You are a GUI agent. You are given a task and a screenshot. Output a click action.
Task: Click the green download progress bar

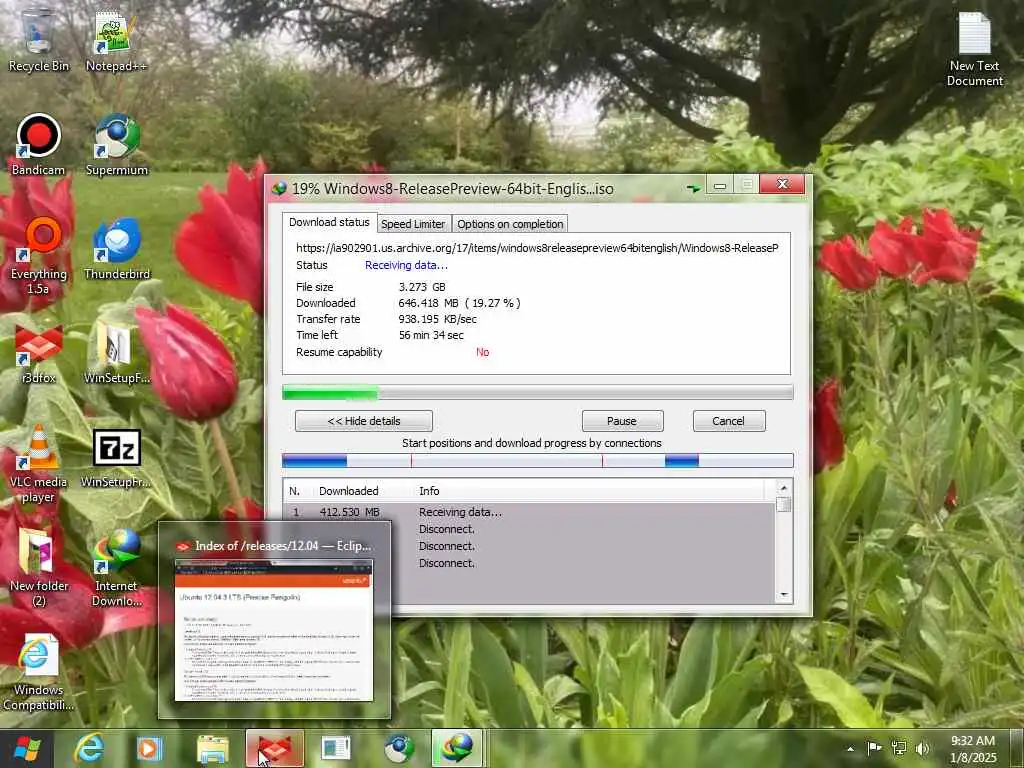[537, 392]
